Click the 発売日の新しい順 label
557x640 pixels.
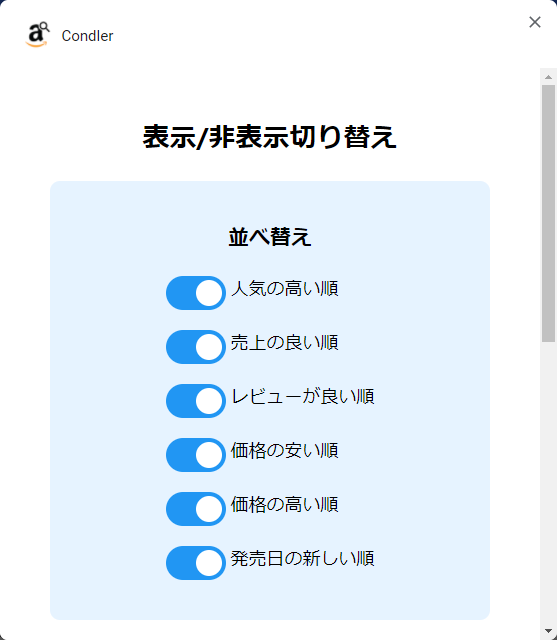302,558
